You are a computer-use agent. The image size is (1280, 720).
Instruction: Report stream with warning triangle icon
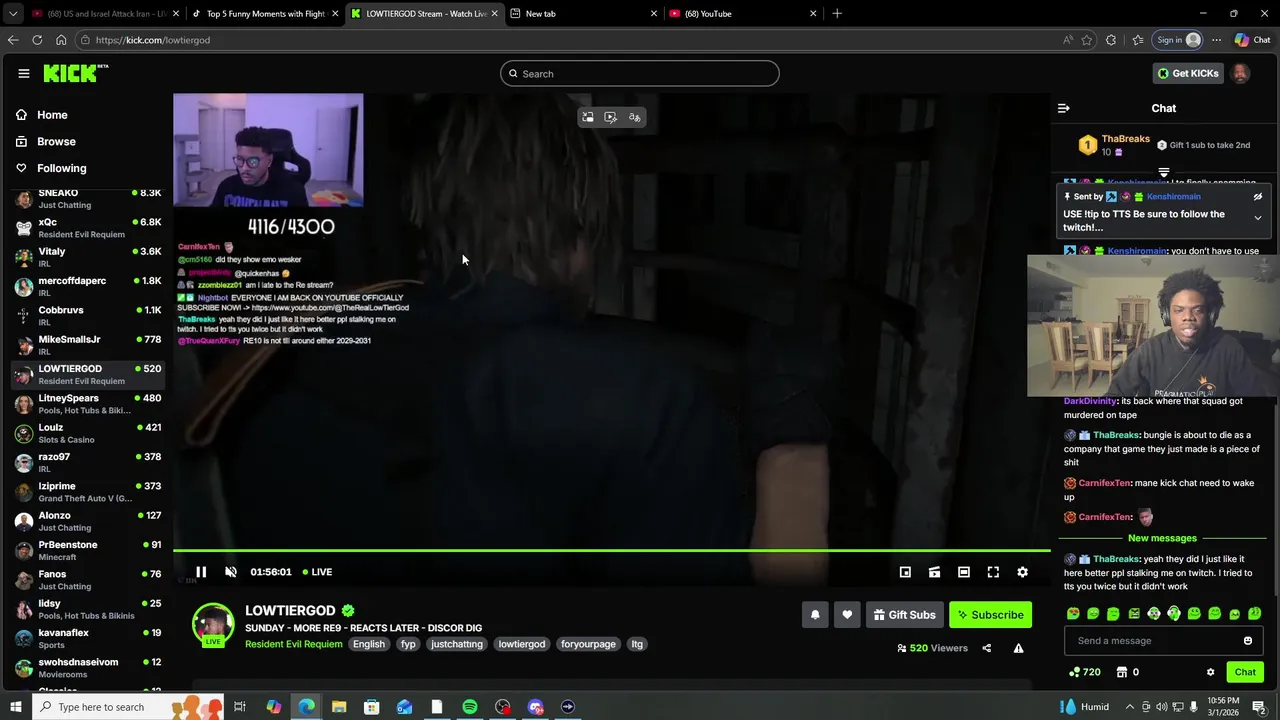(x=1018, y=648)
